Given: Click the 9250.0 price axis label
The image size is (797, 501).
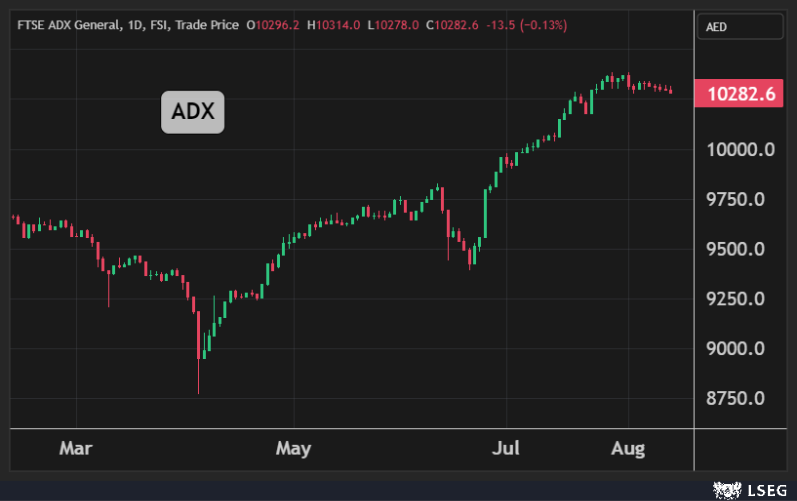Looking at the screenshot, I should tap(736, 299).
